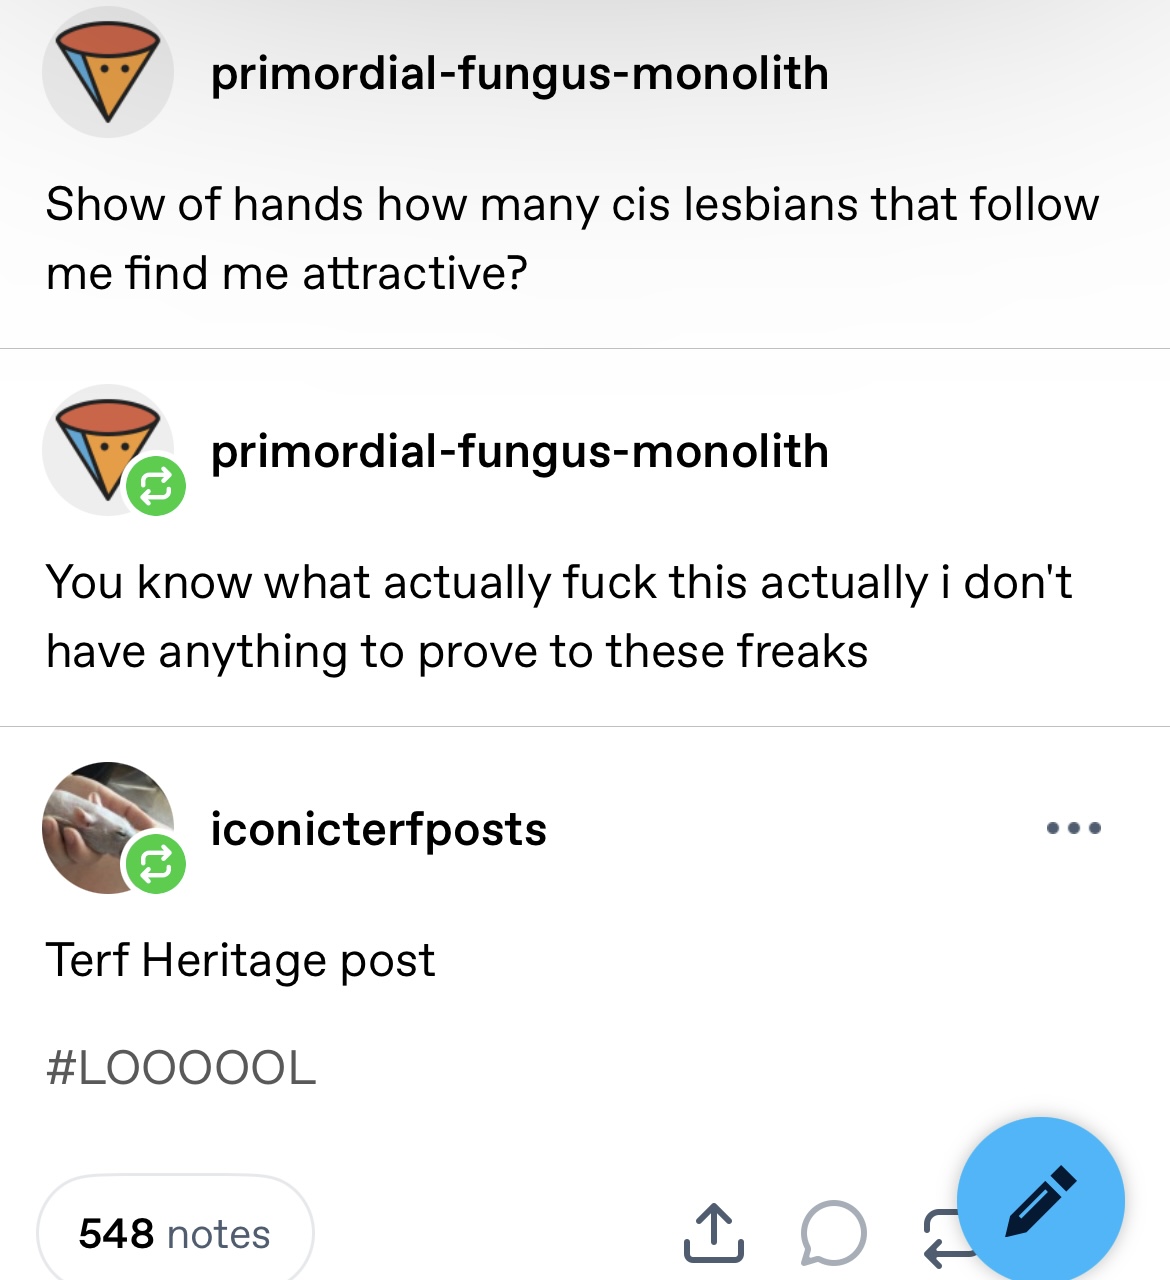
Task: Click green reblog badge on second cone avatar
Action: tap(155, 487)
